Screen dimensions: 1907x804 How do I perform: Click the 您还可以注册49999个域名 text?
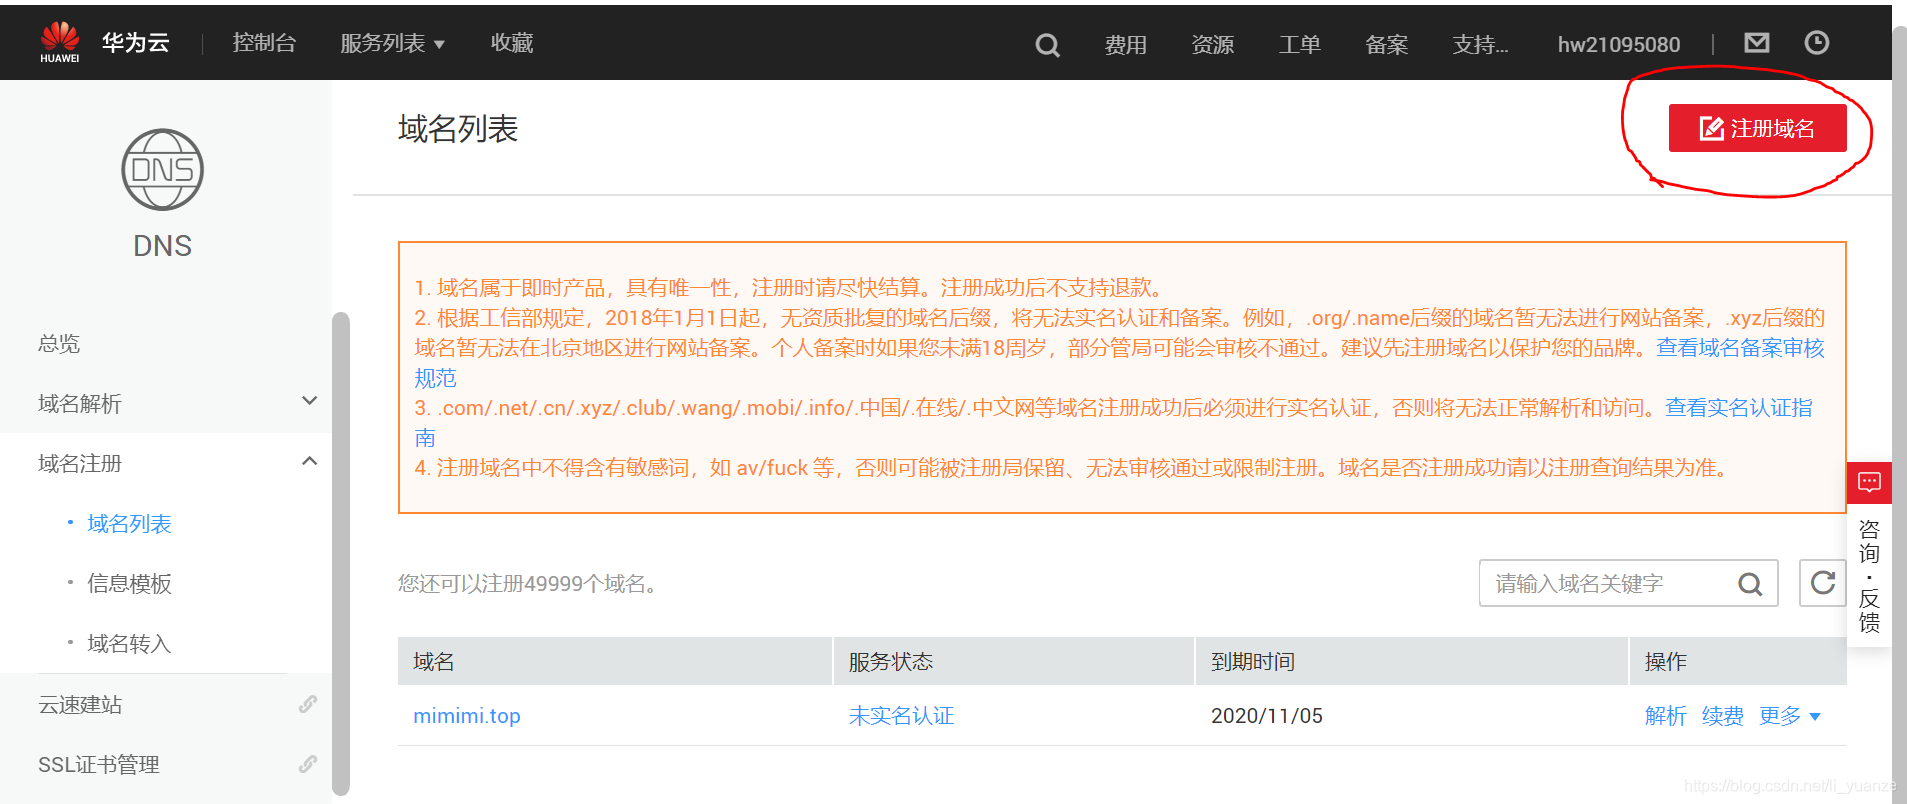pyautogui.click(x=527, y=584)
